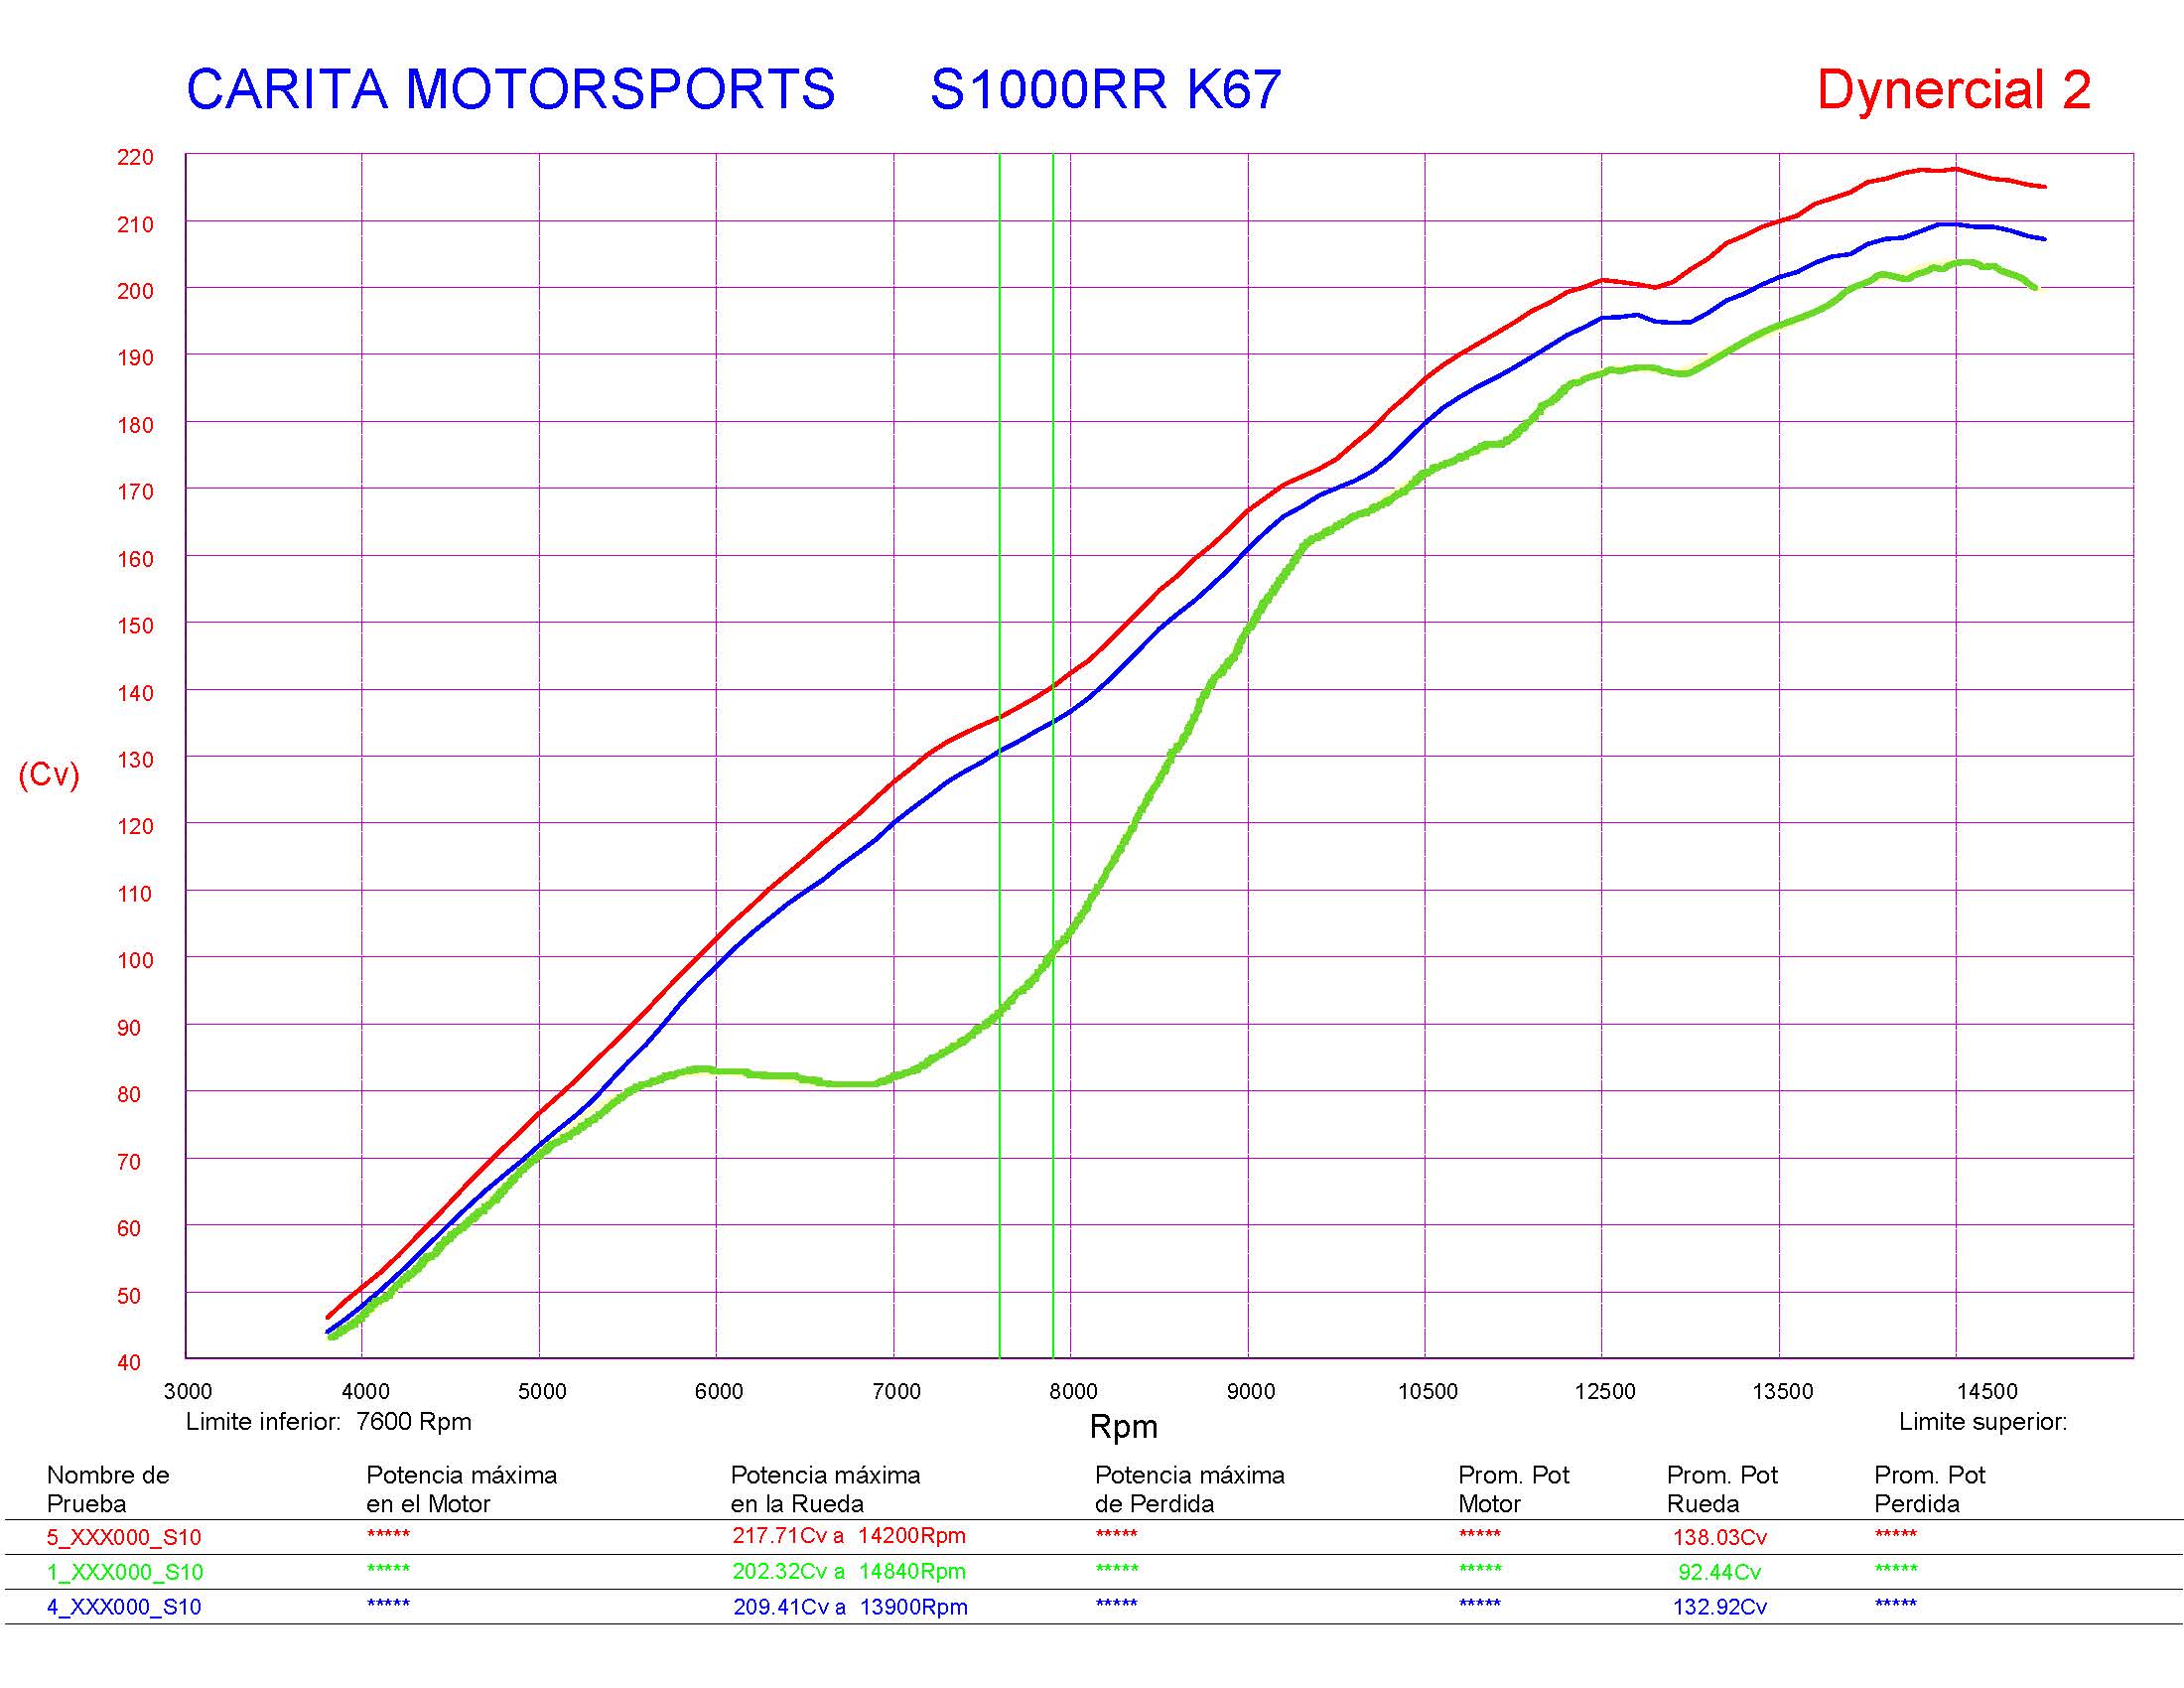
Task: Click the value 217.71Cv a 14200Rpm
Action: click(849, 1536)
